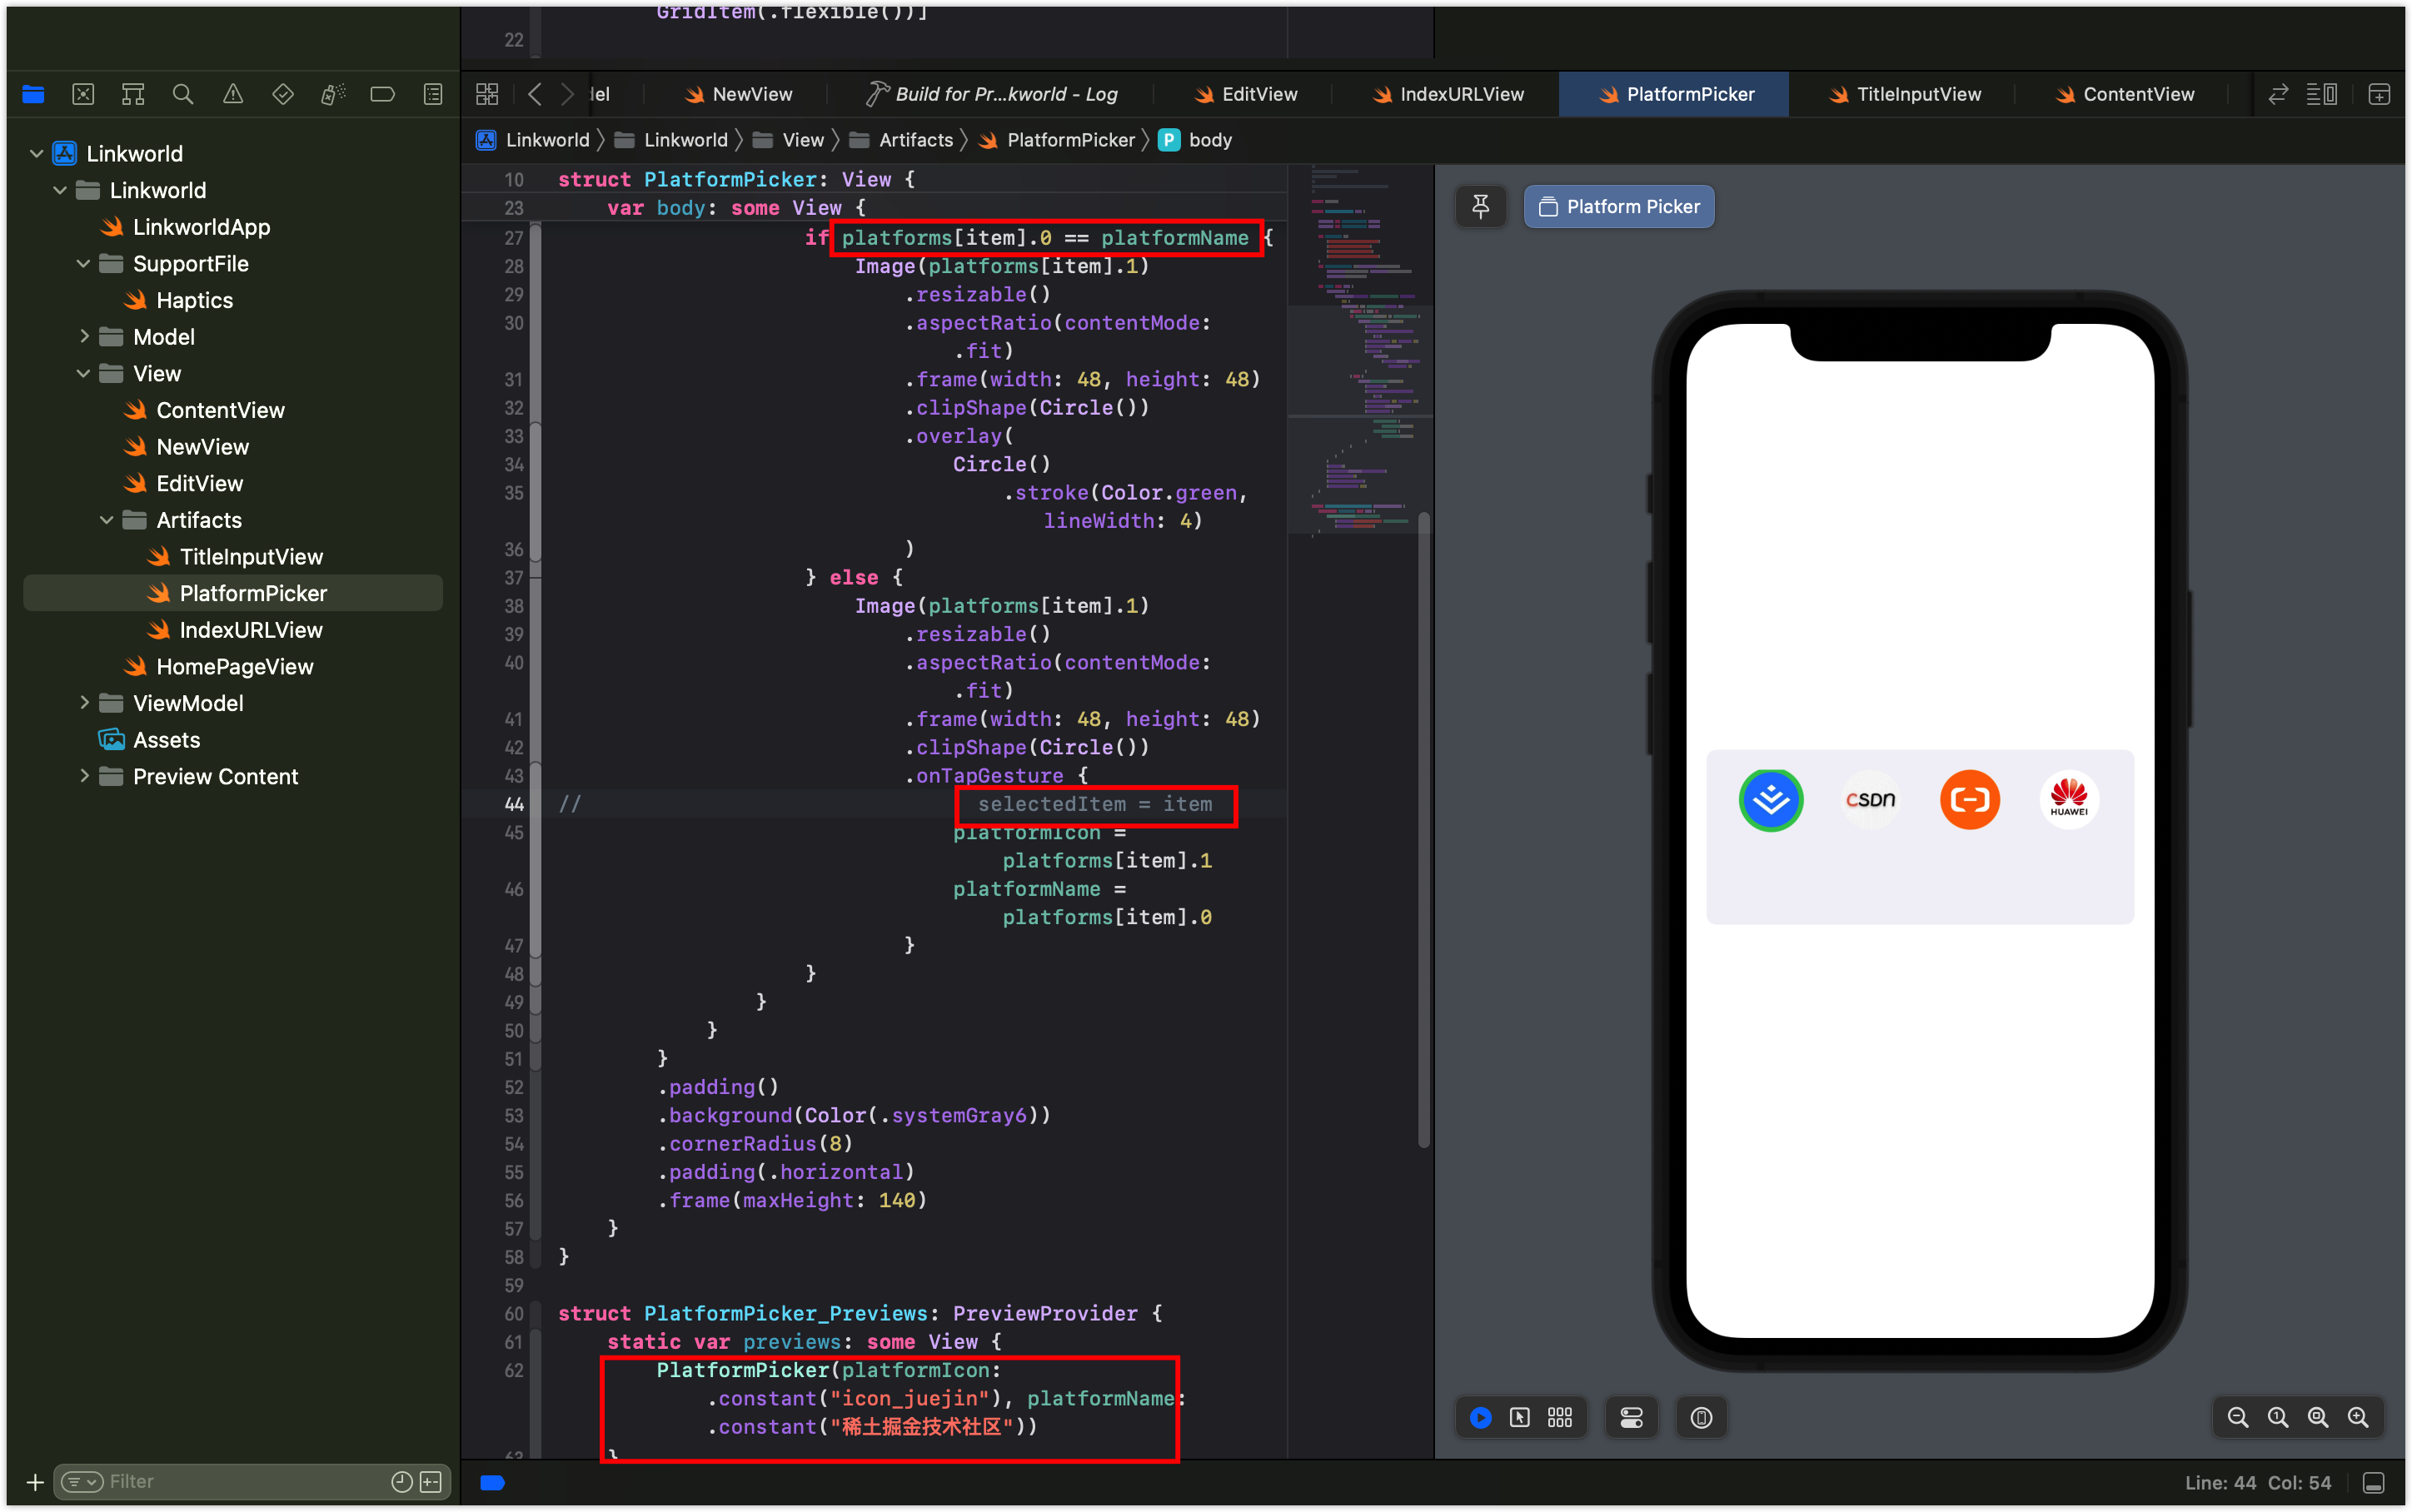Open the filter options dropdown
The width and height of the screenshot is (2412, 1512).
click(x=82, y=1481)
